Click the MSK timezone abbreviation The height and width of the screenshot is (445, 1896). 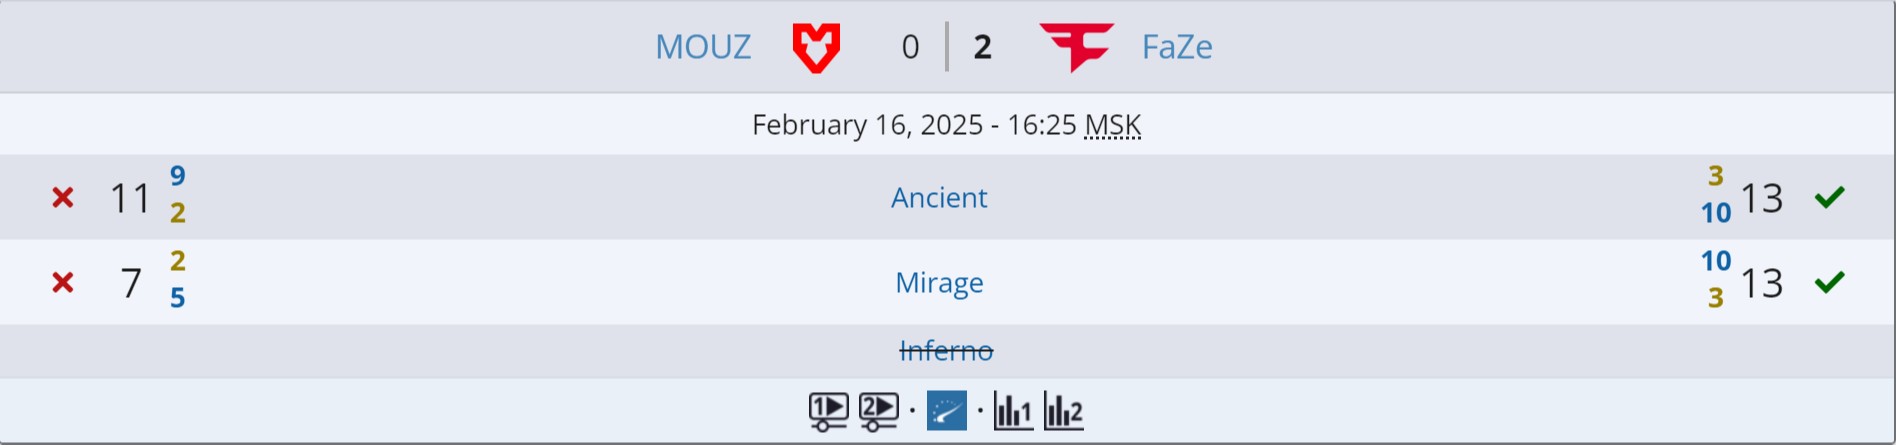(x=1112, y=125)
